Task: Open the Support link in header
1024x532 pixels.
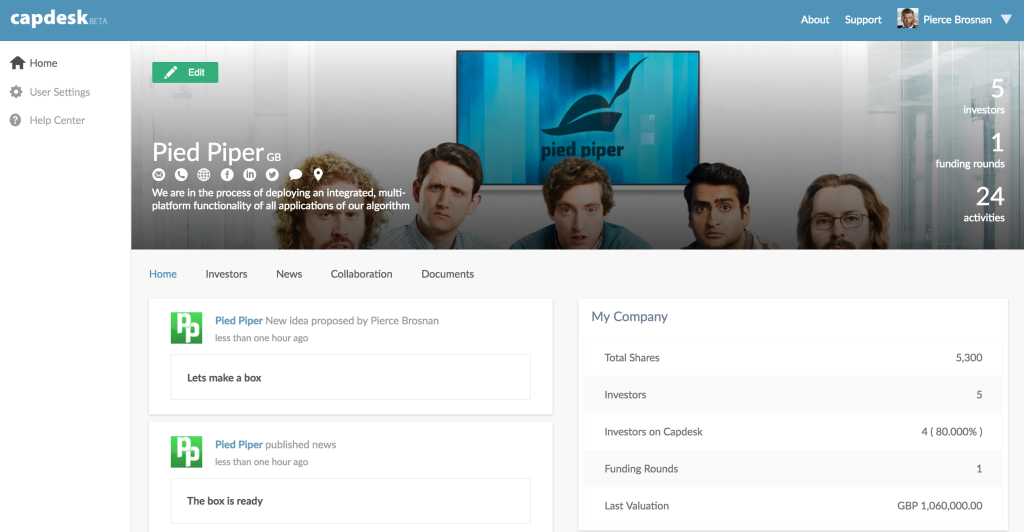Action: tap(863, 20)
